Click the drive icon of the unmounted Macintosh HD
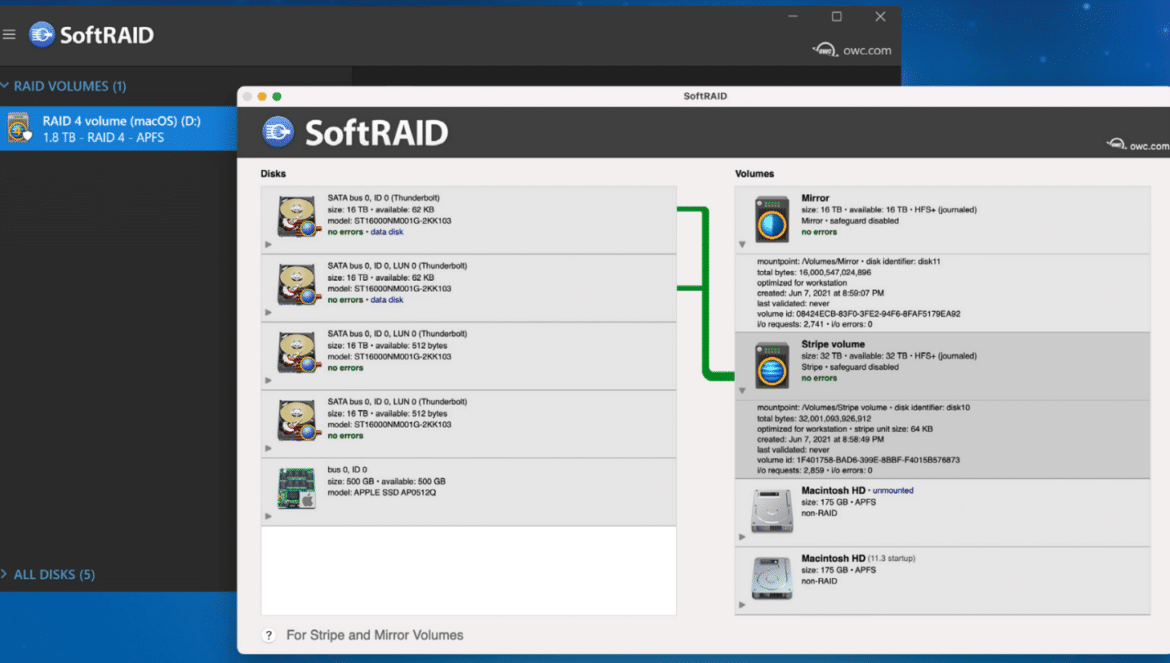This screenshot has width=1170, height=663. coord(772,511)
